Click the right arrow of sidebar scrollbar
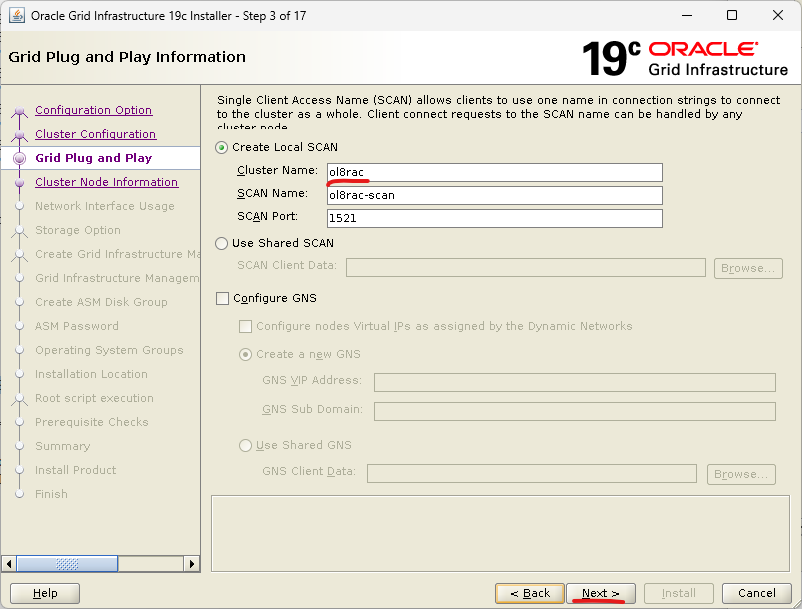 (x=191, y=563)
